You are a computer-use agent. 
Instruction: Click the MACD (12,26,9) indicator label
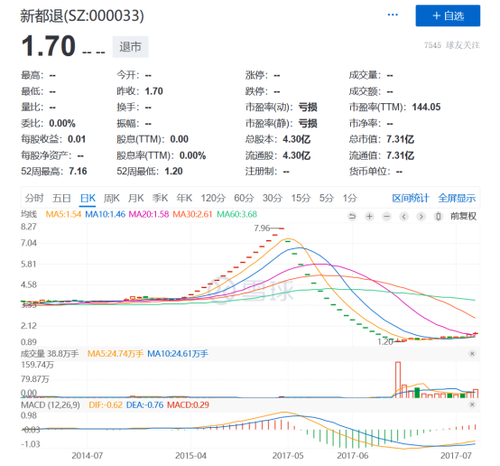(x=50, y=405)
